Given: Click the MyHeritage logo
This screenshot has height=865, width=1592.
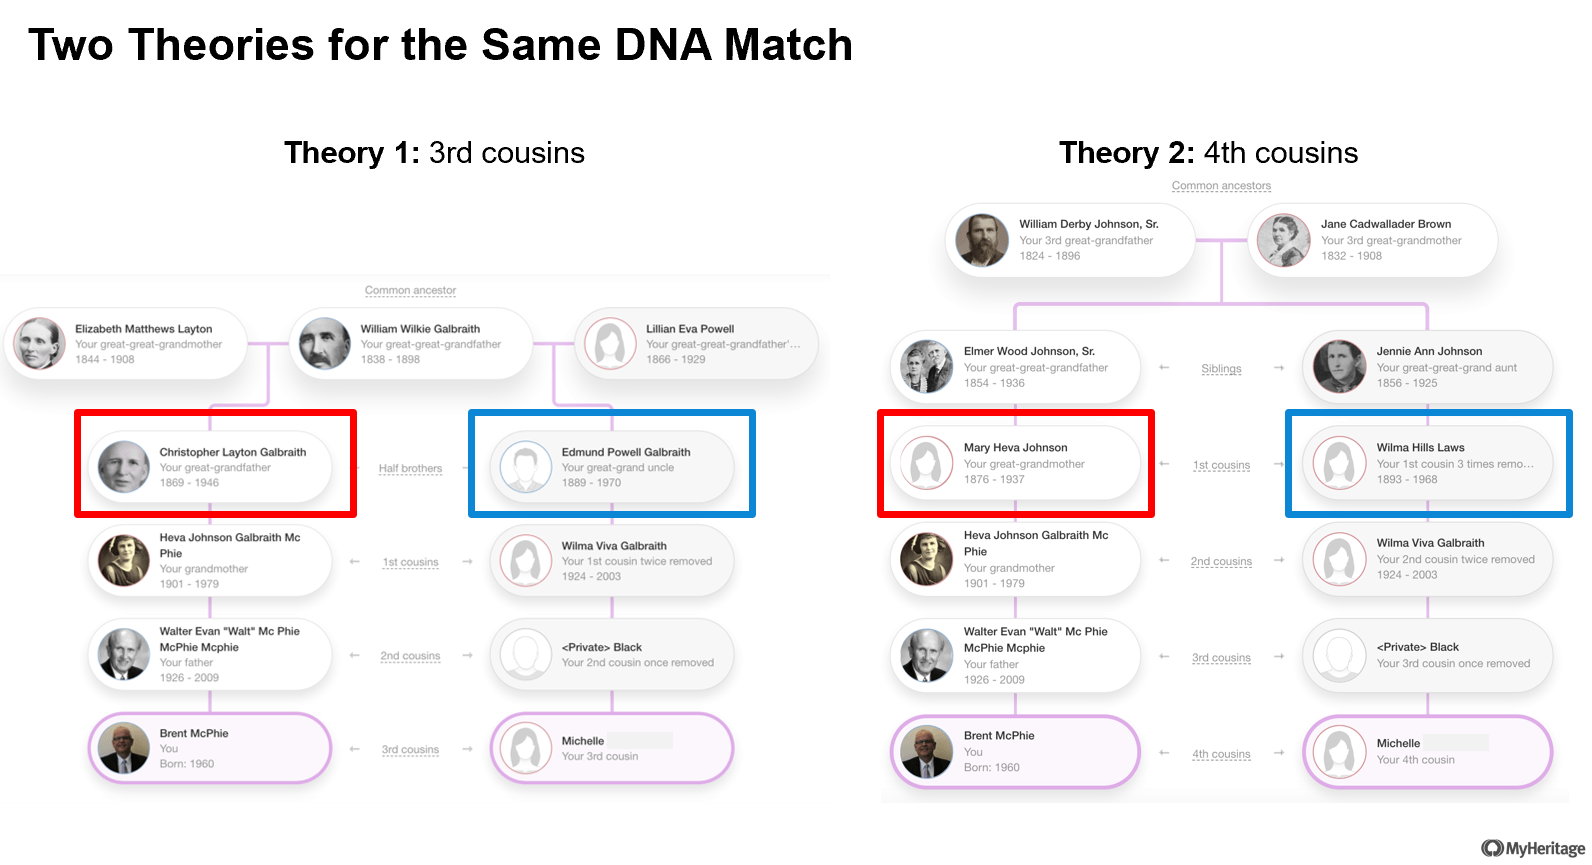Looking at the screenshot, I should point(1533,849).
